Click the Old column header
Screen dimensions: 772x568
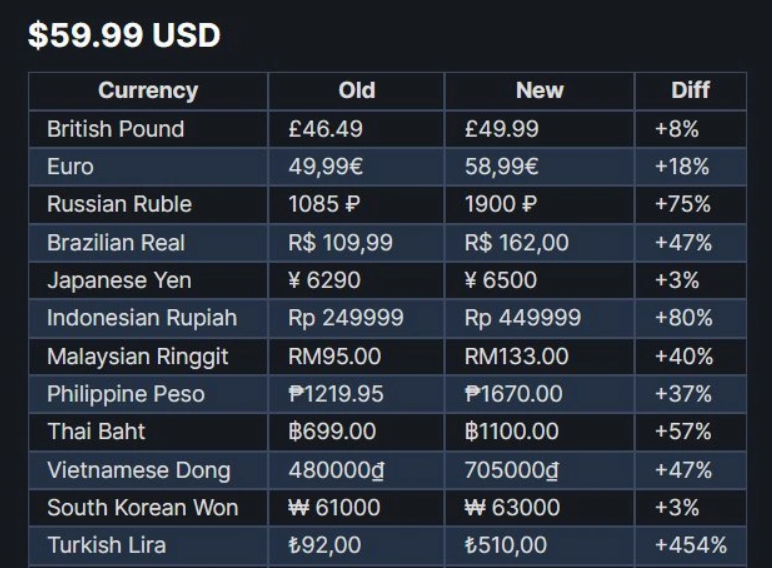point(356,91)
